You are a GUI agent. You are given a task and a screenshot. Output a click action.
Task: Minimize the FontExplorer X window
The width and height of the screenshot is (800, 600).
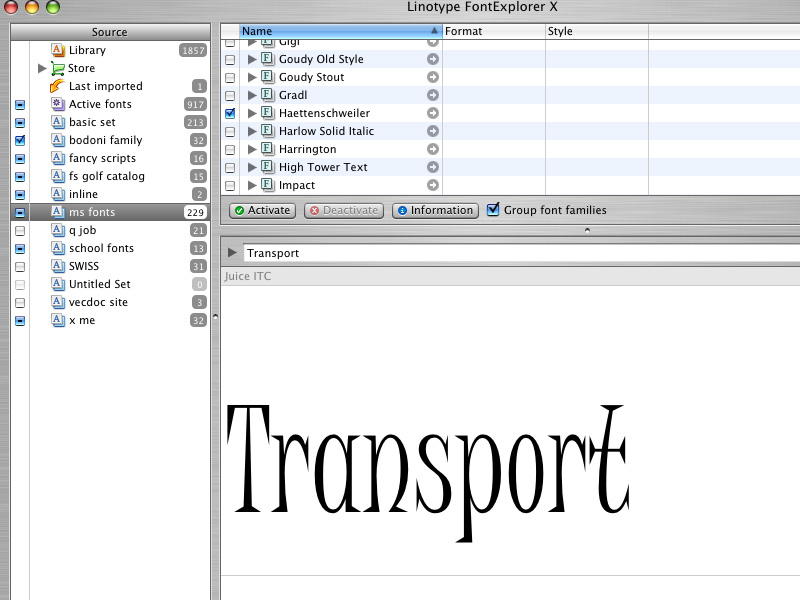[32, 6]
